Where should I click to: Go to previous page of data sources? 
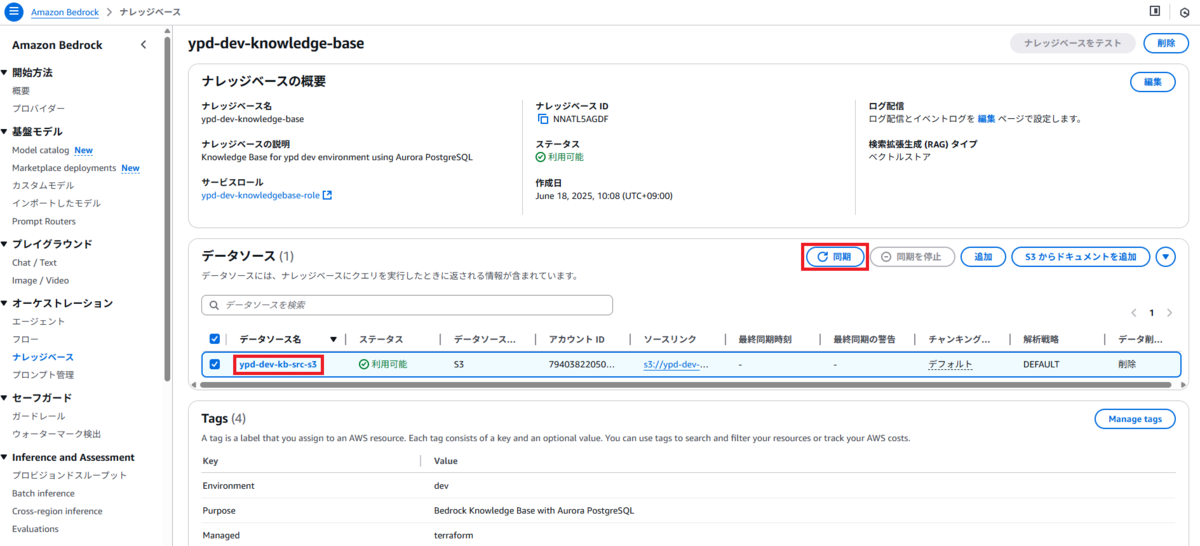pos(1134,313)
